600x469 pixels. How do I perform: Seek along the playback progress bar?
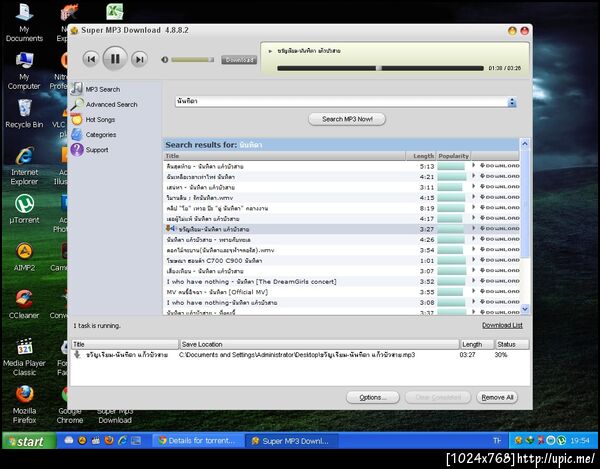(x=380, y=68)
